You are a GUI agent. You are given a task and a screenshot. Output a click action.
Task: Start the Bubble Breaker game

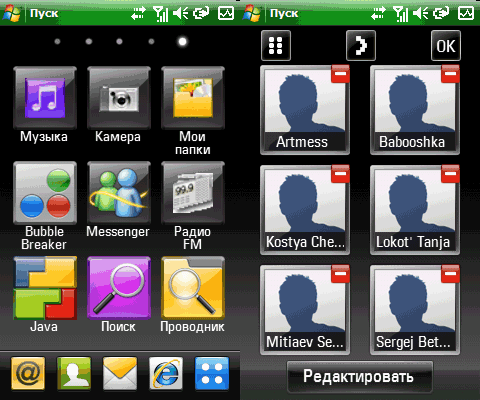pyautogui.click(x=45, y=193)
